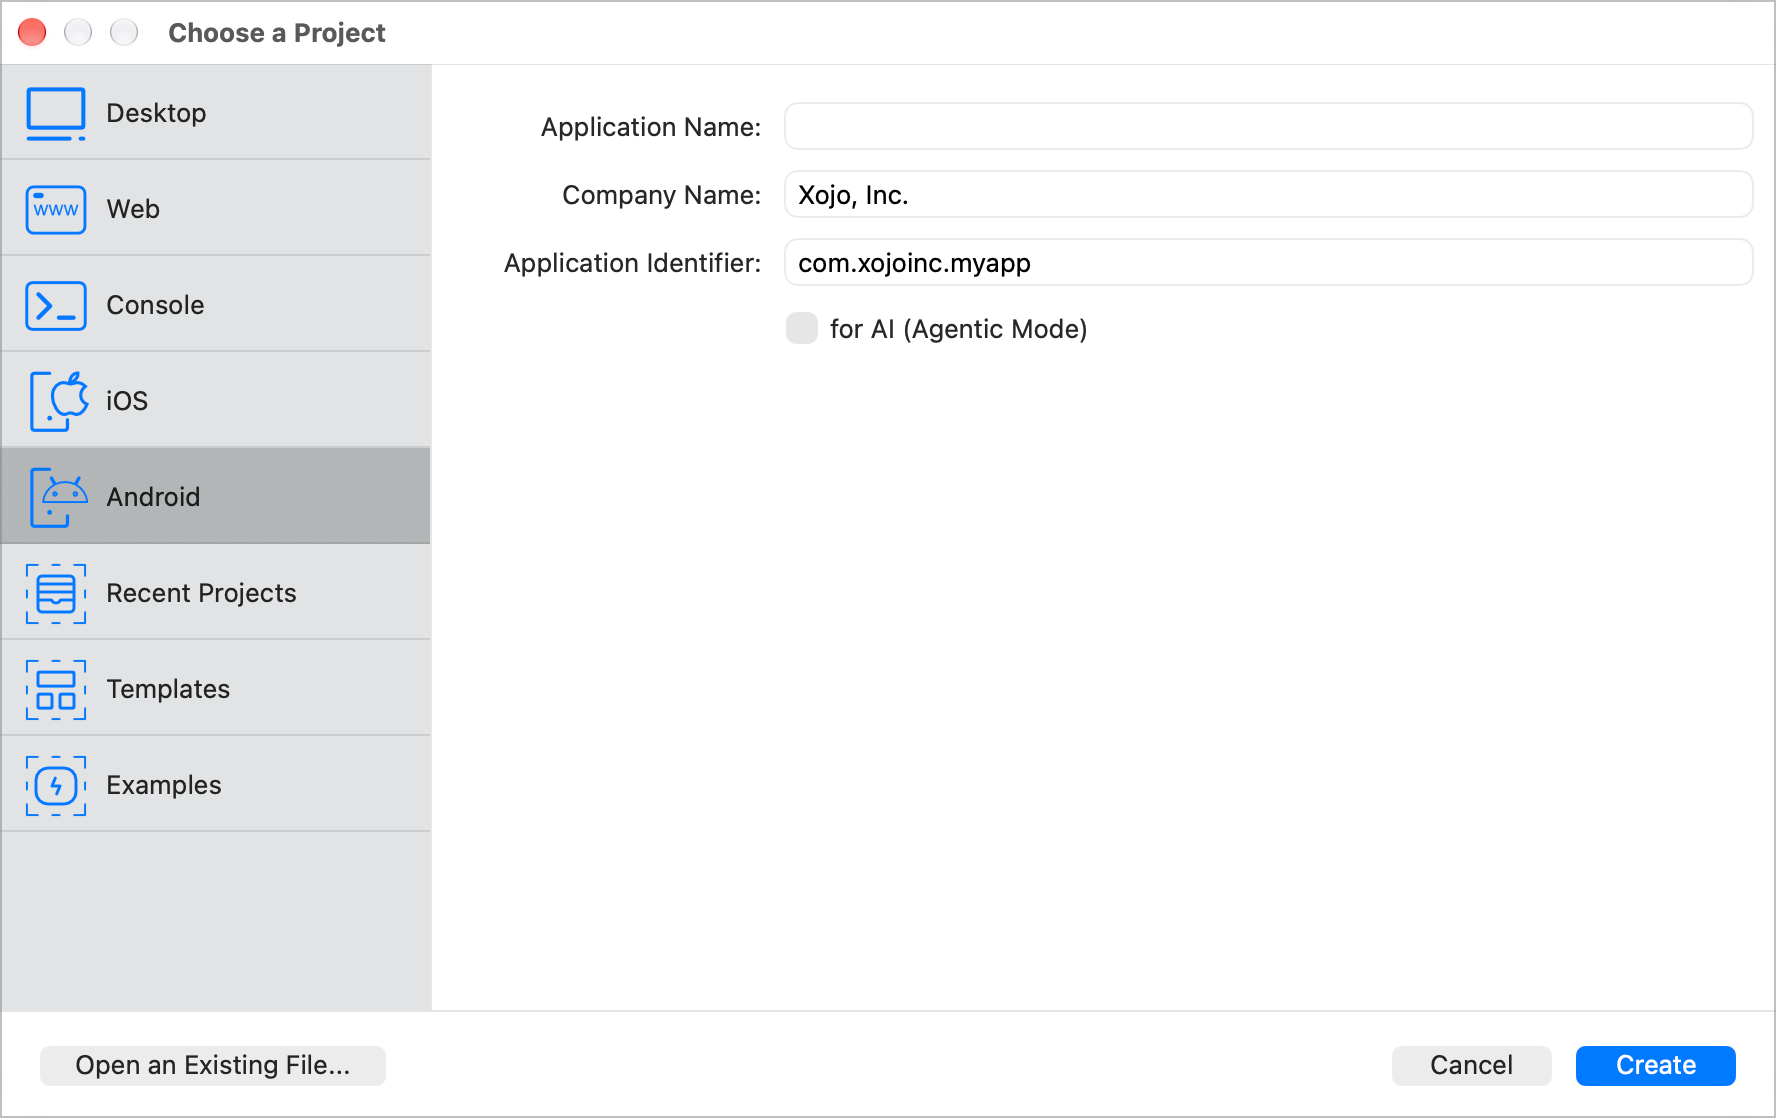Enable the for AI (Agentic Mode) checkbox
This screenshot has height=1118, width=1776.
pyautogui.click(x=802, y=328)
